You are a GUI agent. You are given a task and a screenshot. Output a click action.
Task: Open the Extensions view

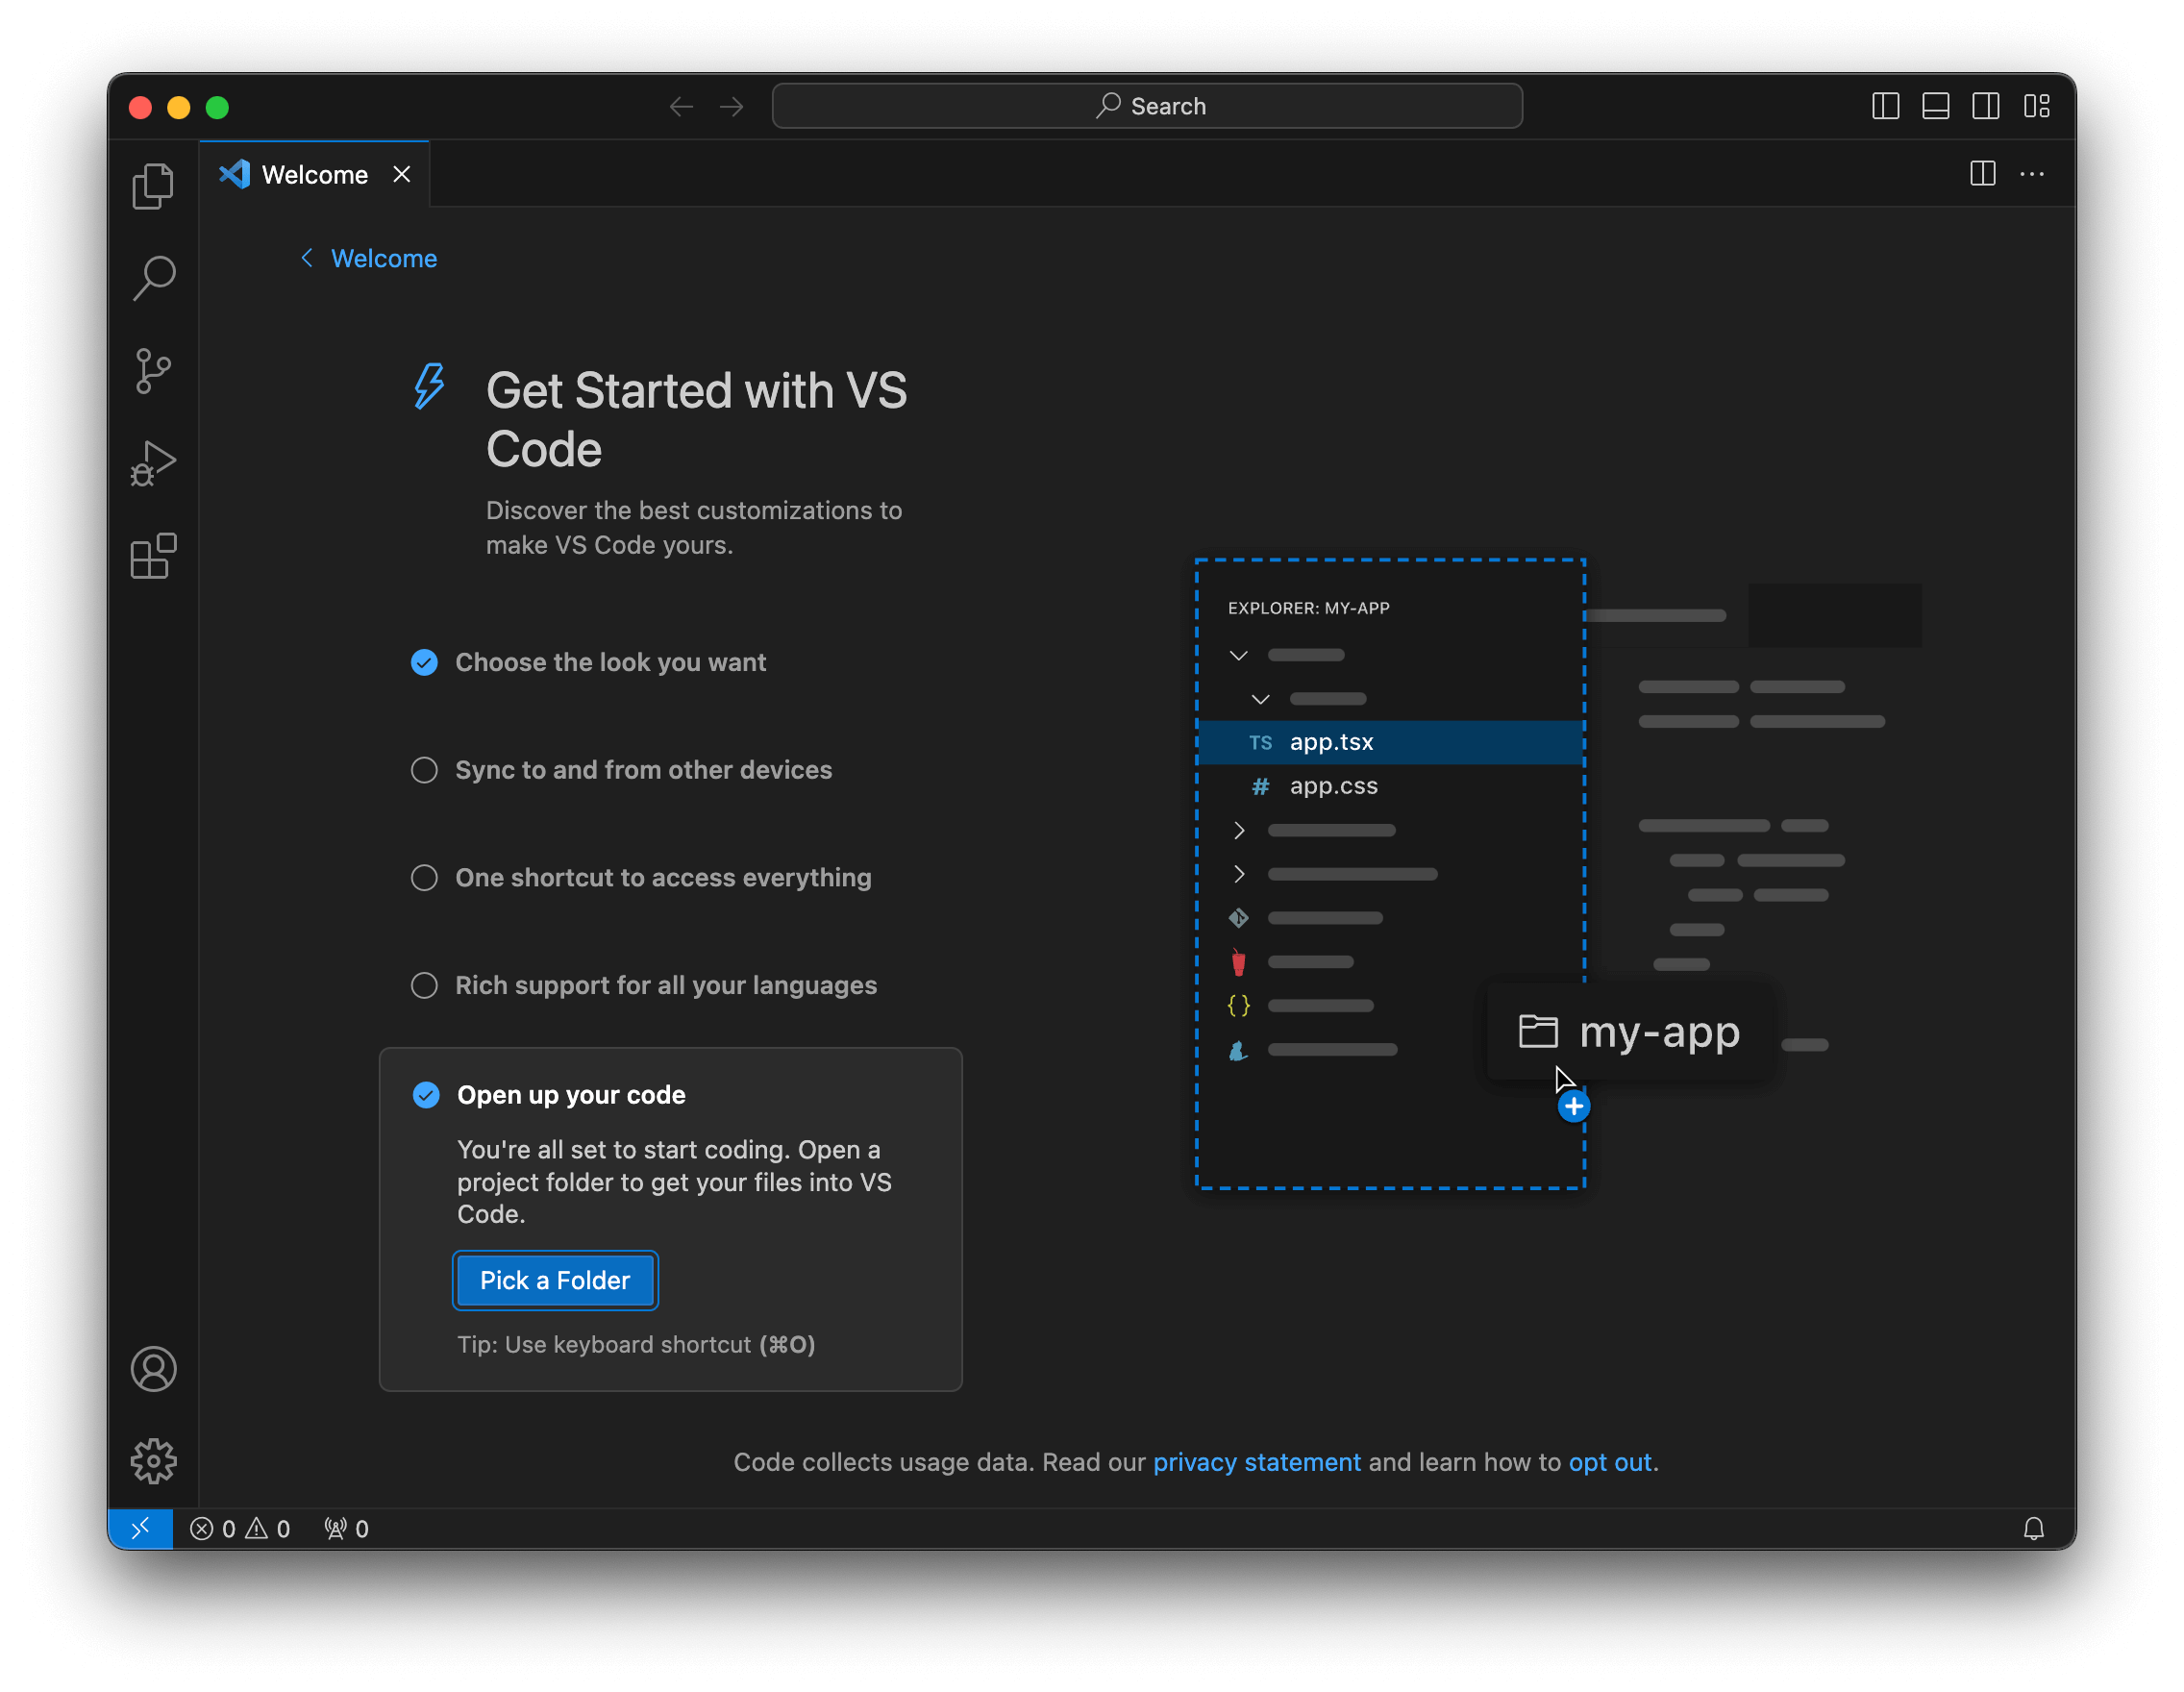153,556
